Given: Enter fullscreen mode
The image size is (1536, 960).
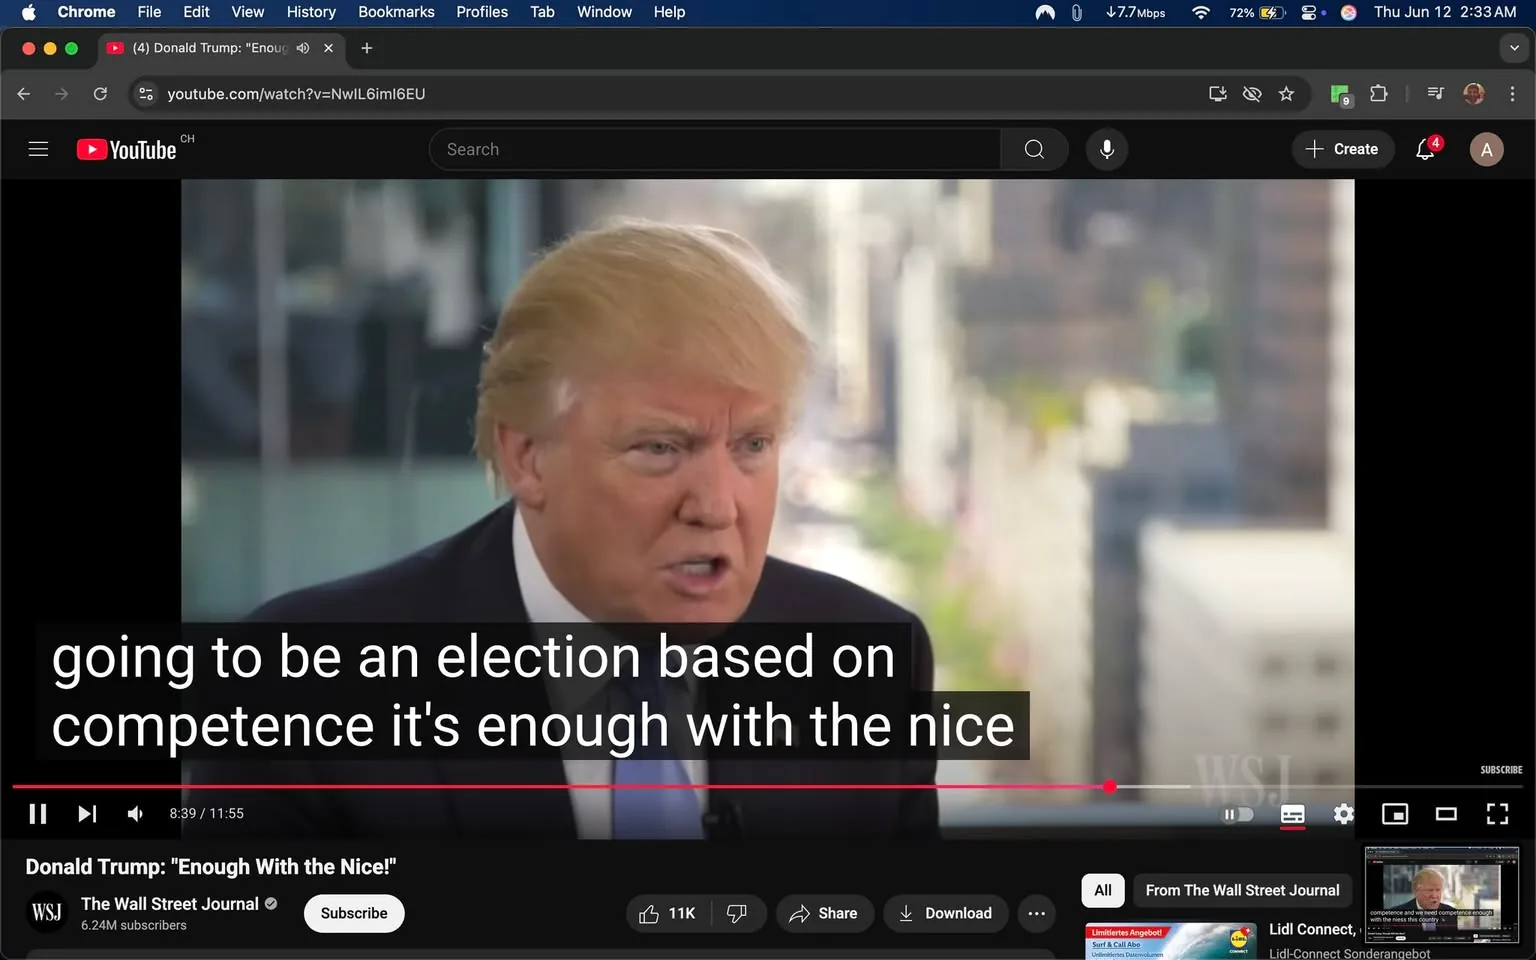Looking at the screenshot, I should tap(1496, 814).
